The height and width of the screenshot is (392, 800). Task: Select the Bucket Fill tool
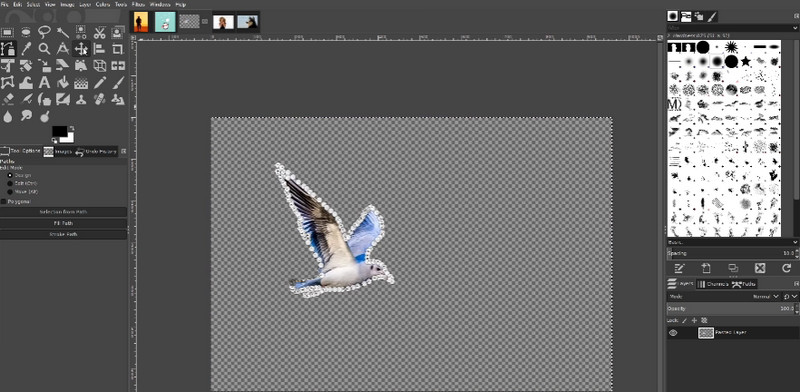[x=63, y=82]
